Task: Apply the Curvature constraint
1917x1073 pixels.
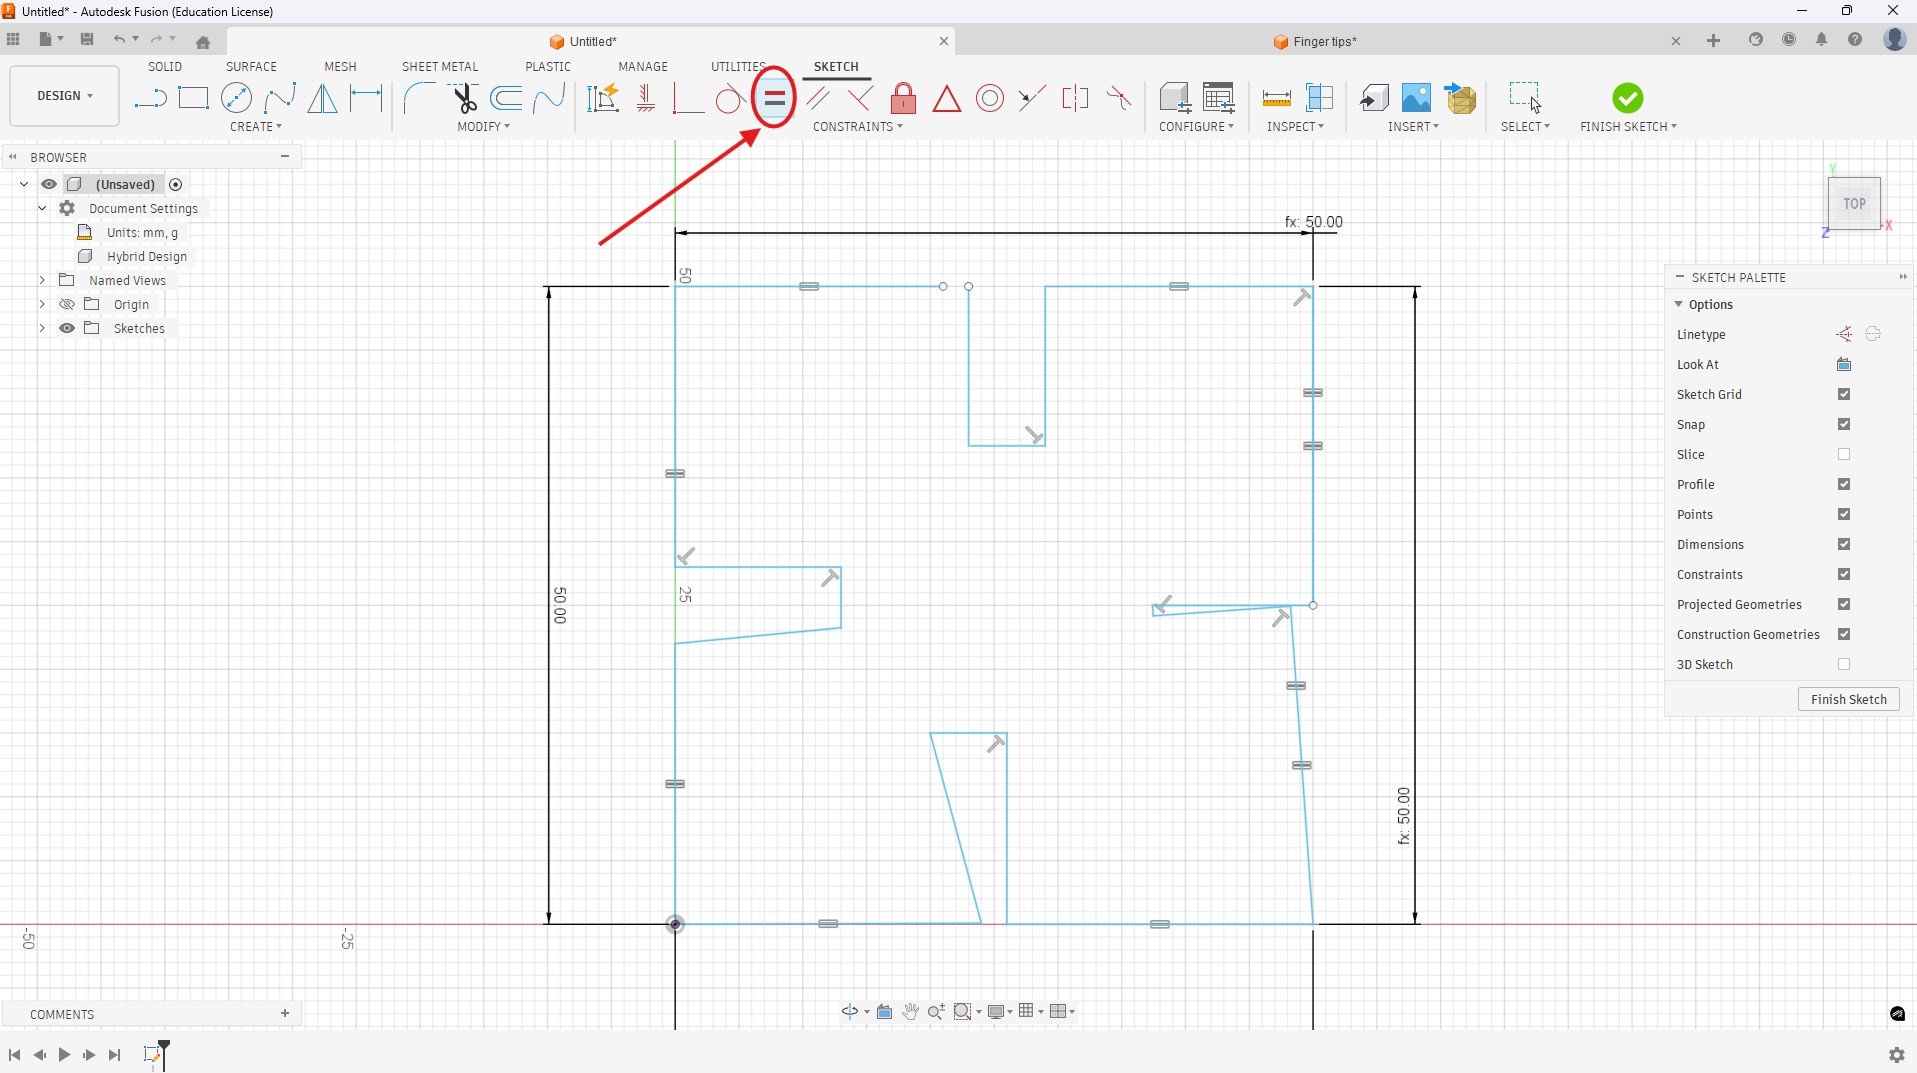Action: tap(1119, 98)
